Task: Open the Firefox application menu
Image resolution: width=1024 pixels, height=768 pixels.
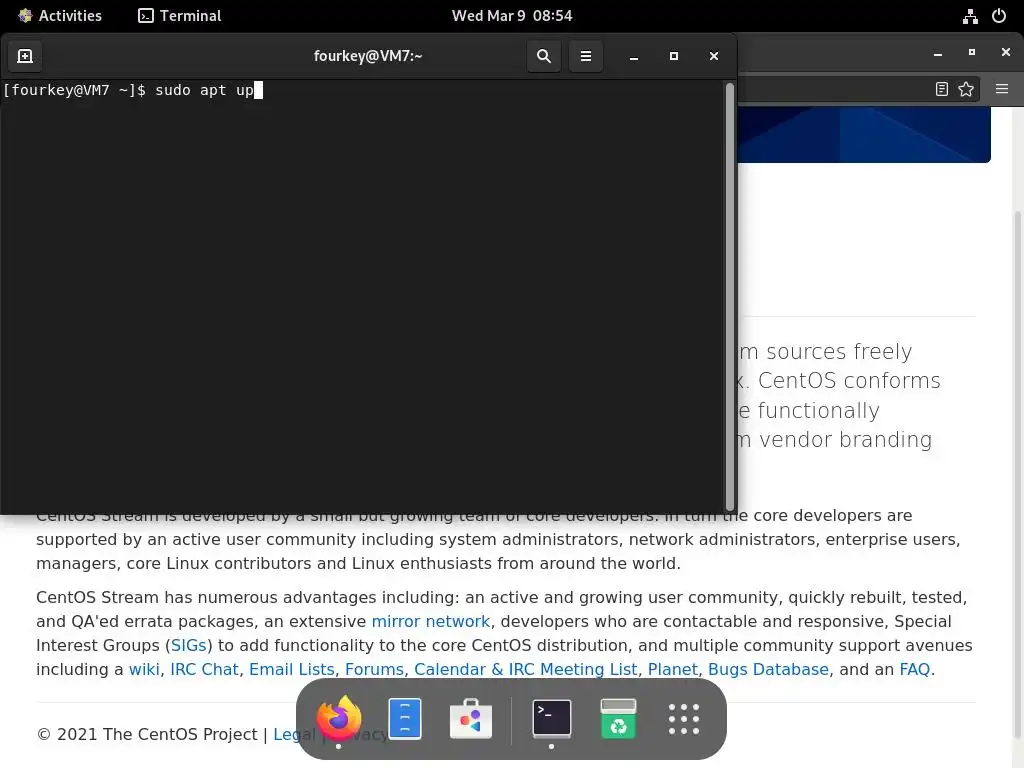Action: pyautogui.click(x=1002, y=89)
